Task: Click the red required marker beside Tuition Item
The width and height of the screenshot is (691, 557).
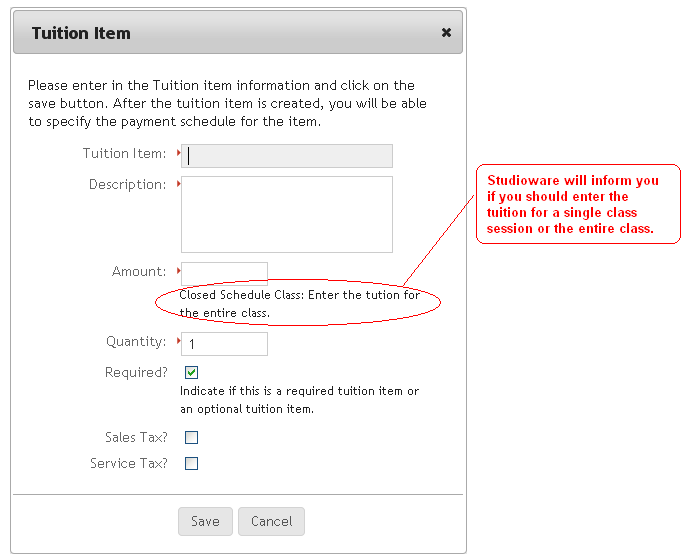Action: (178, 153)
